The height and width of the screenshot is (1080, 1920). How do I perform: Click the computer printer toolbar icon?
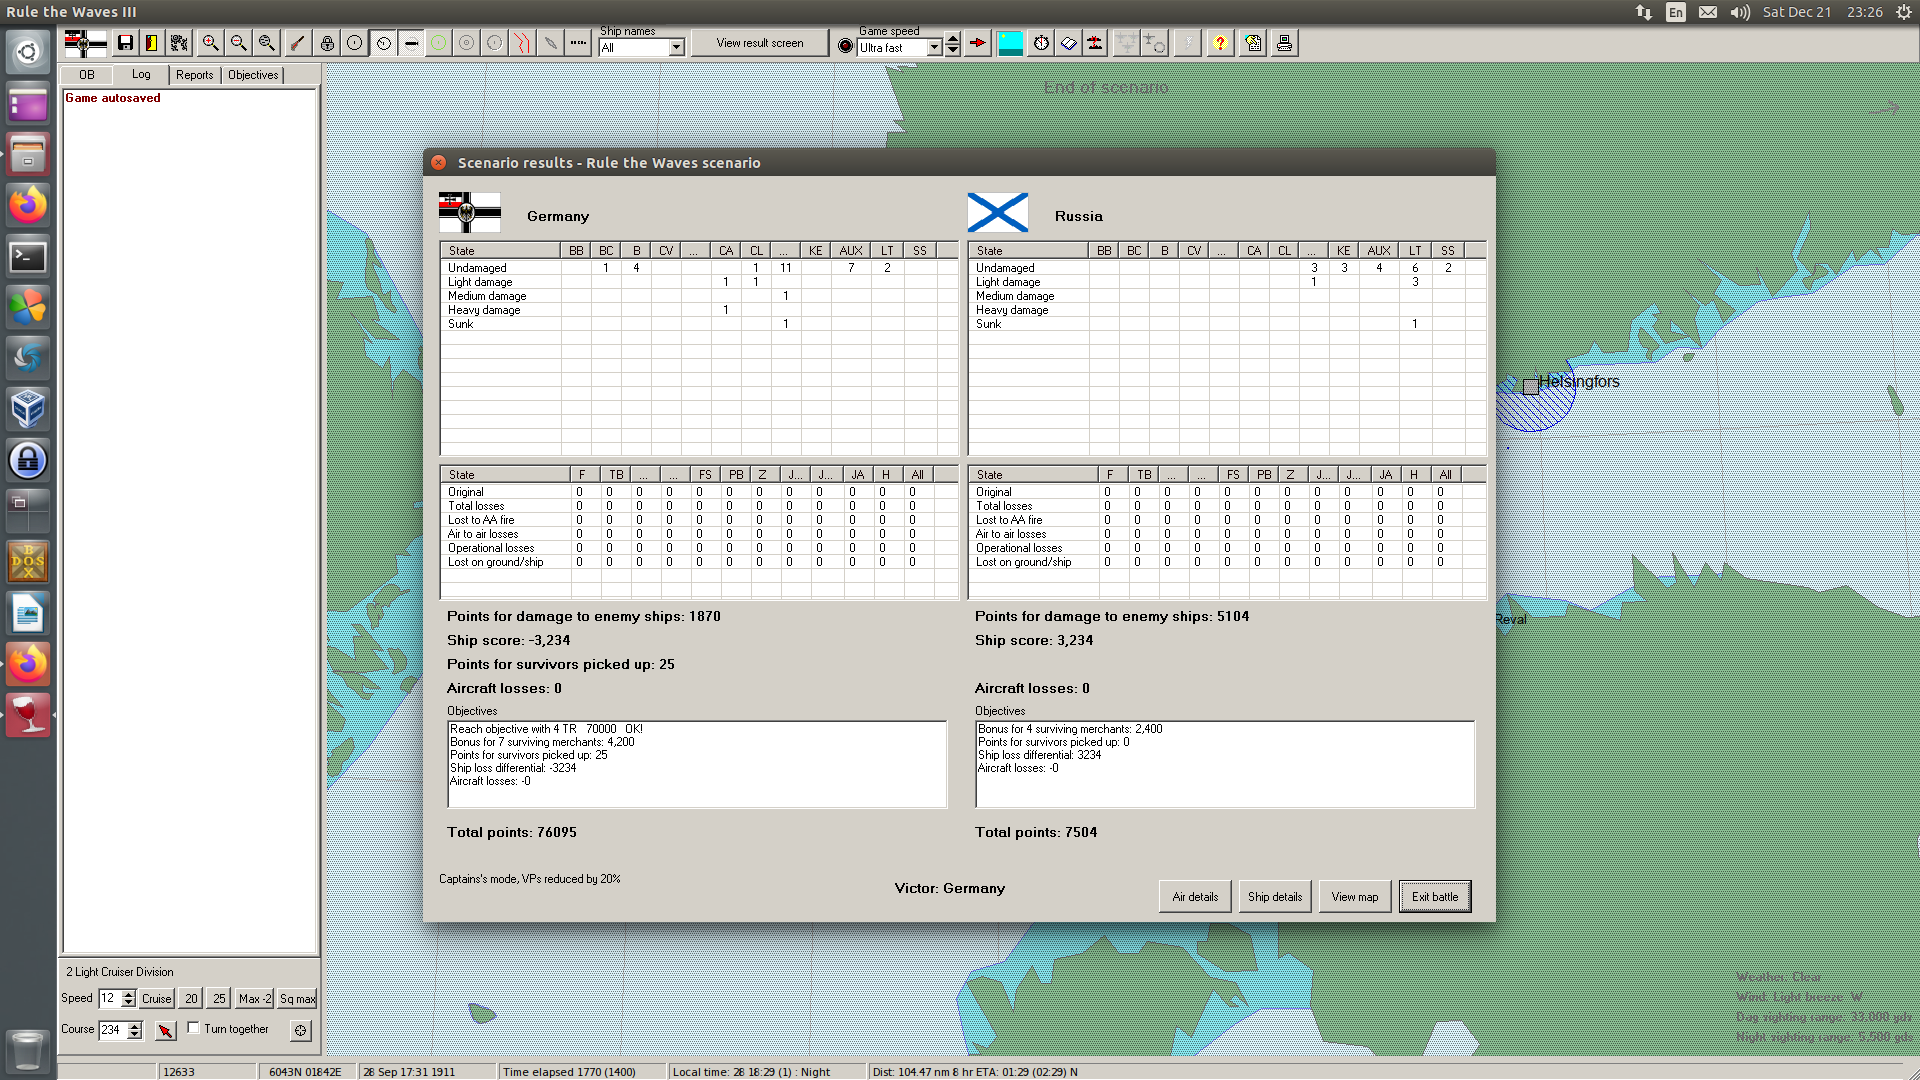tap(1285, 43)
